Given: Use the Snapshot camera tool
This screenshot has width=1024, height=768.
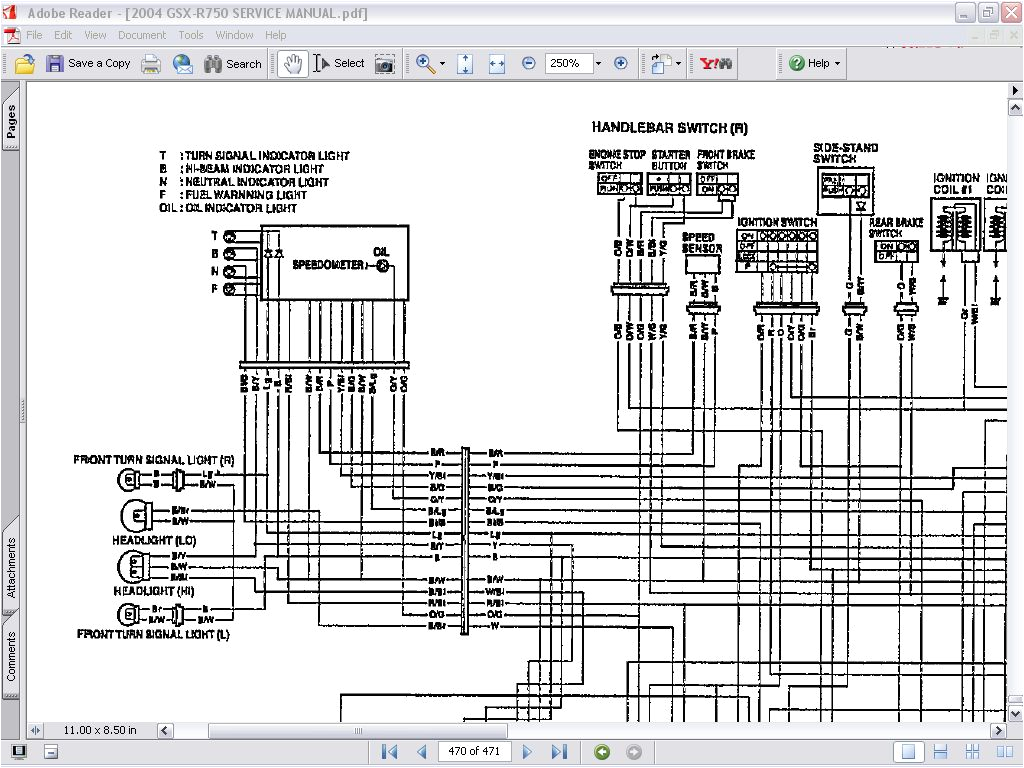Looking at the screenshot, I should pos(383,63).
